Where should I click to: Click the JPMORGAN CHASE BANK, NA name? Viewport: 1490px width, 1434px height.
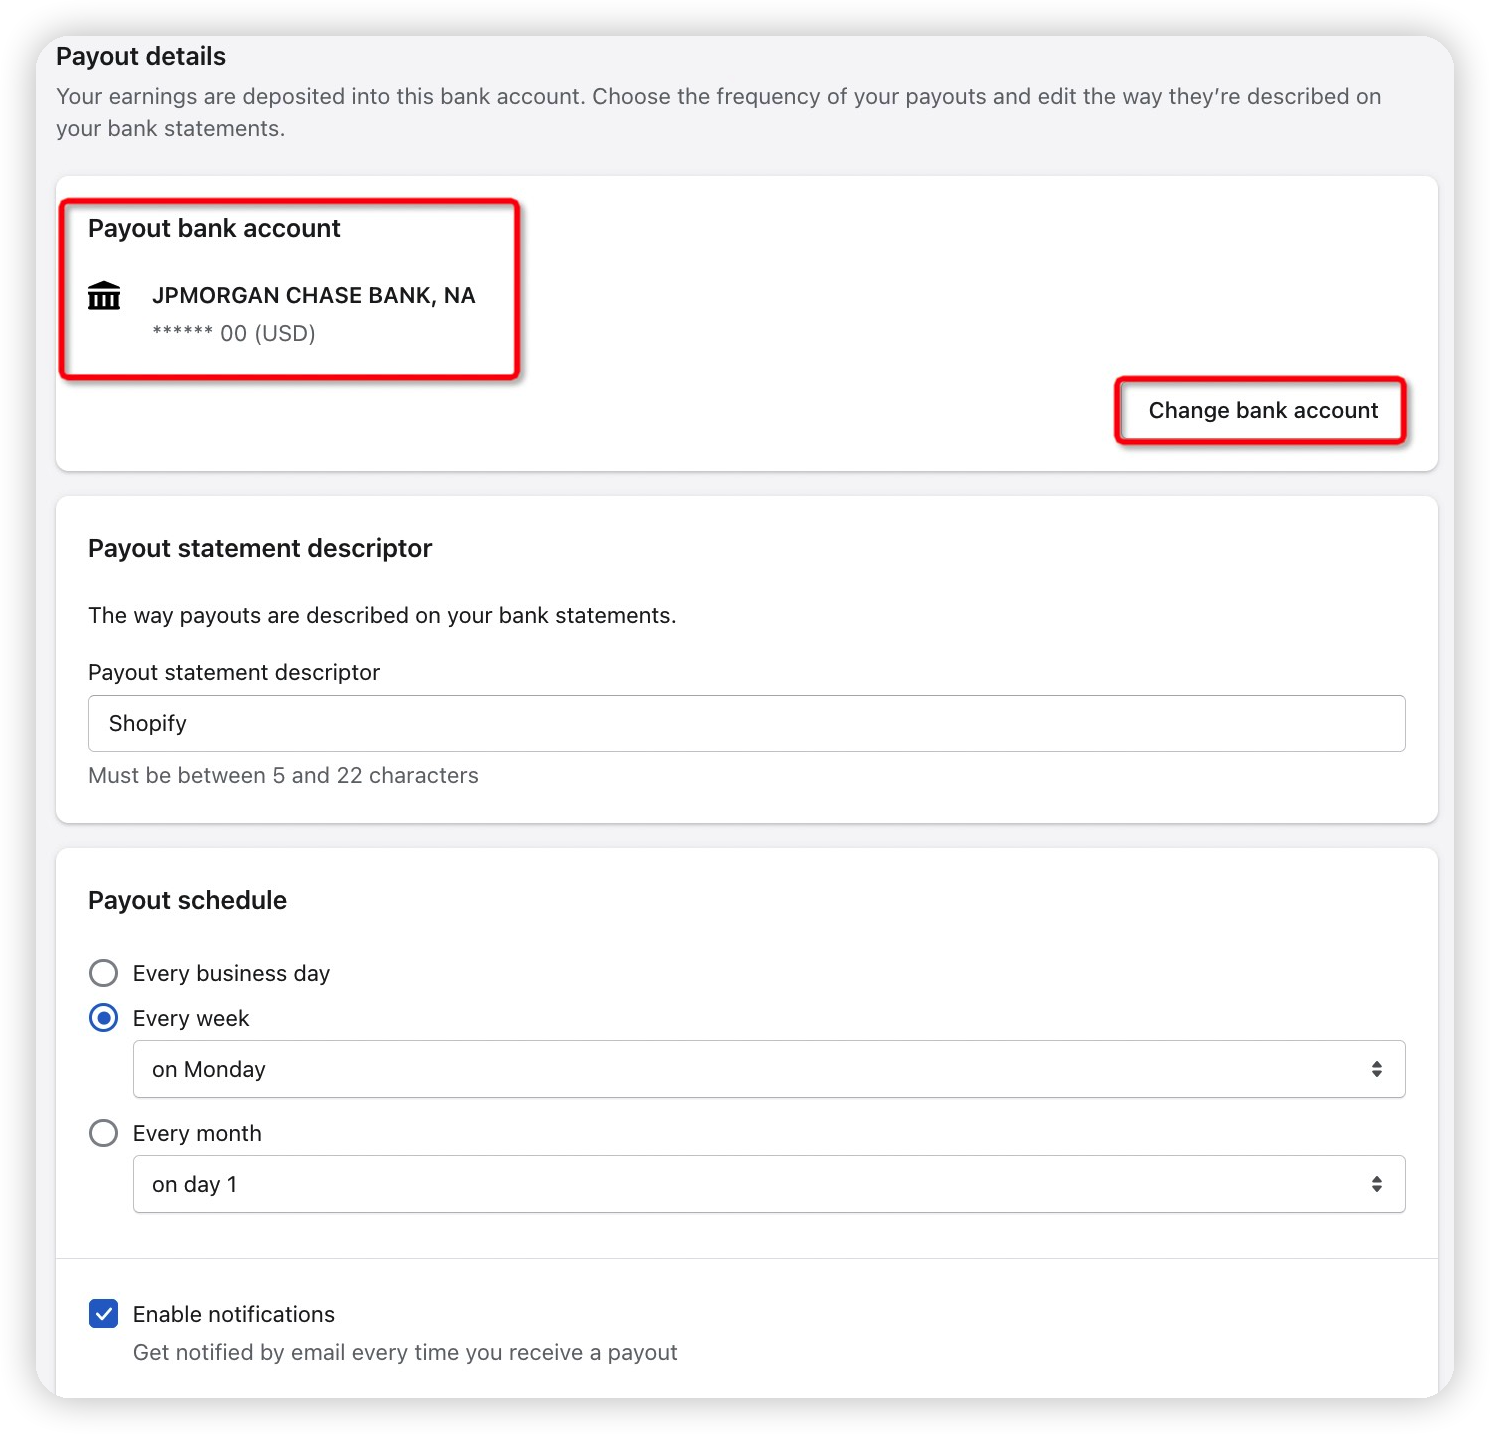tap(313, 296)
